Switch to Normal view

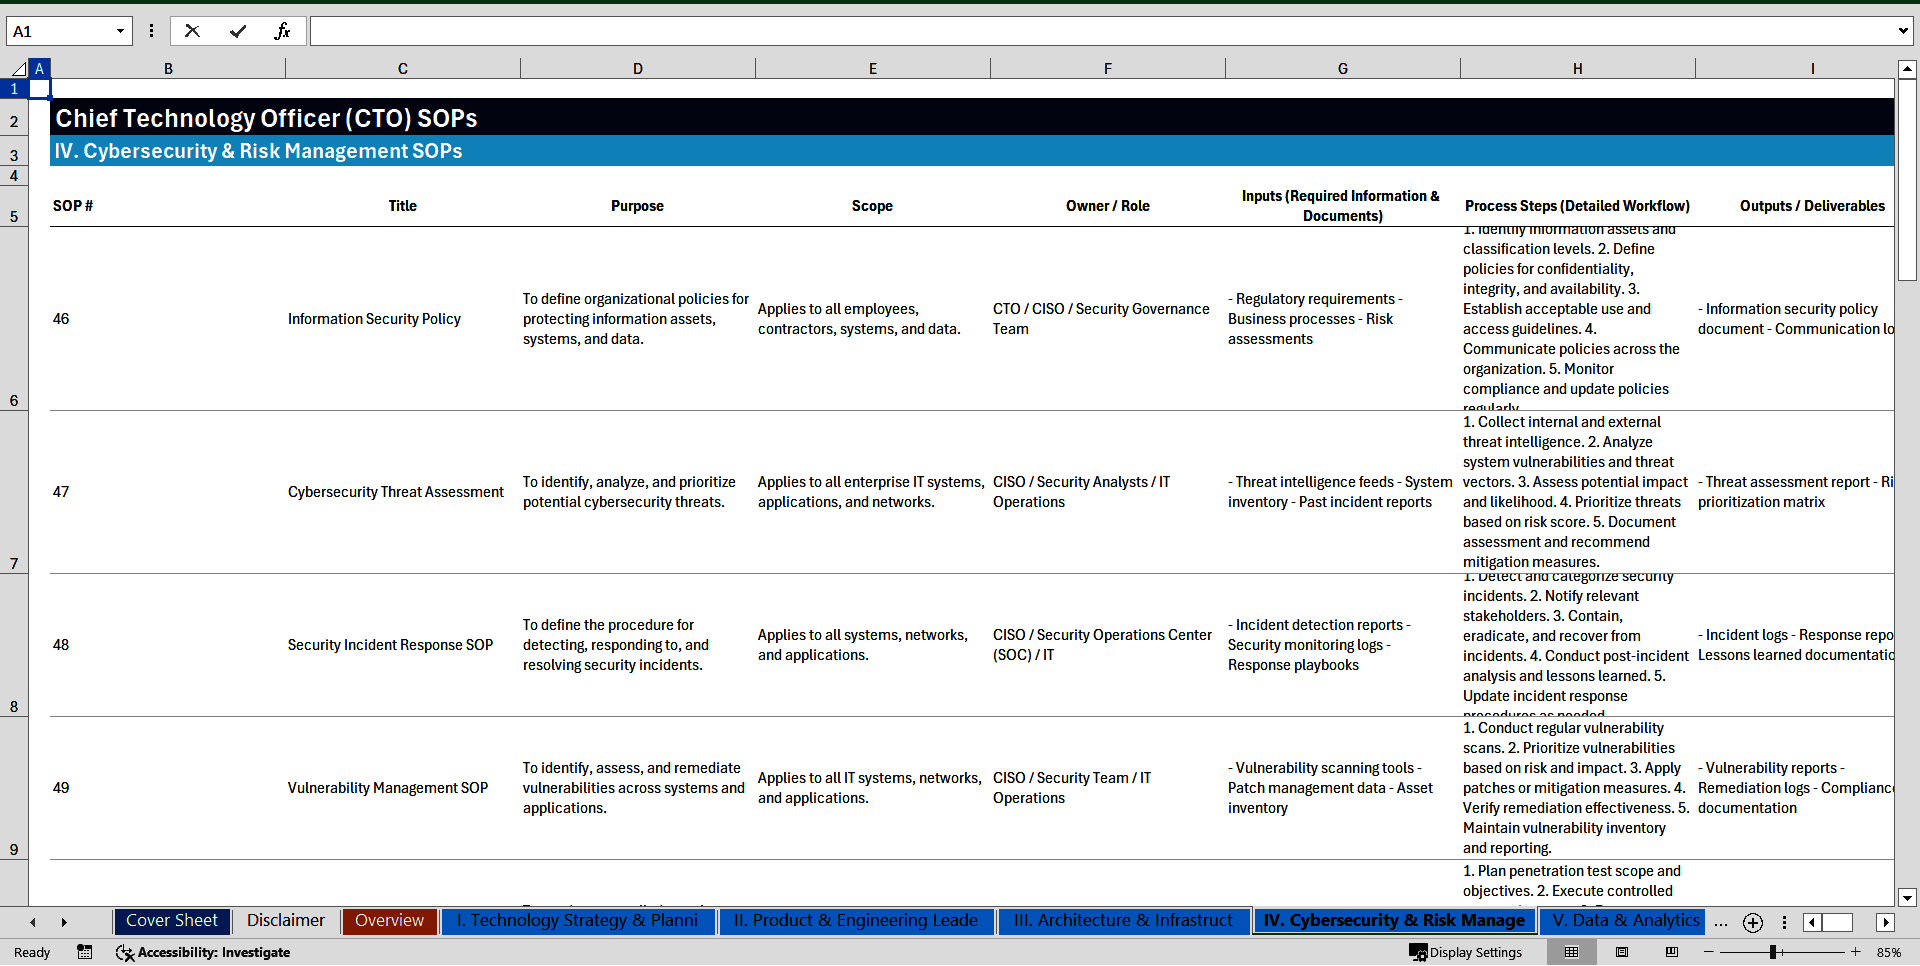pyautogui.click(x=1571, y=952)
